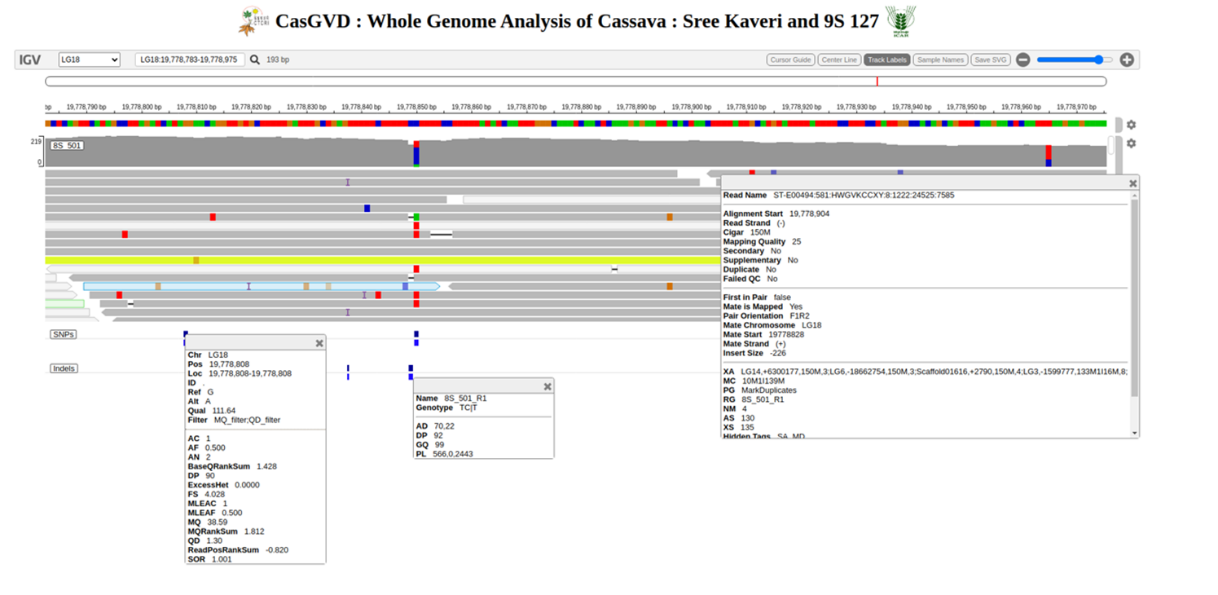Click the Pair Orientation F1R2 row
This screenshot has width=1218, height=595.
(x=768, y=316)
